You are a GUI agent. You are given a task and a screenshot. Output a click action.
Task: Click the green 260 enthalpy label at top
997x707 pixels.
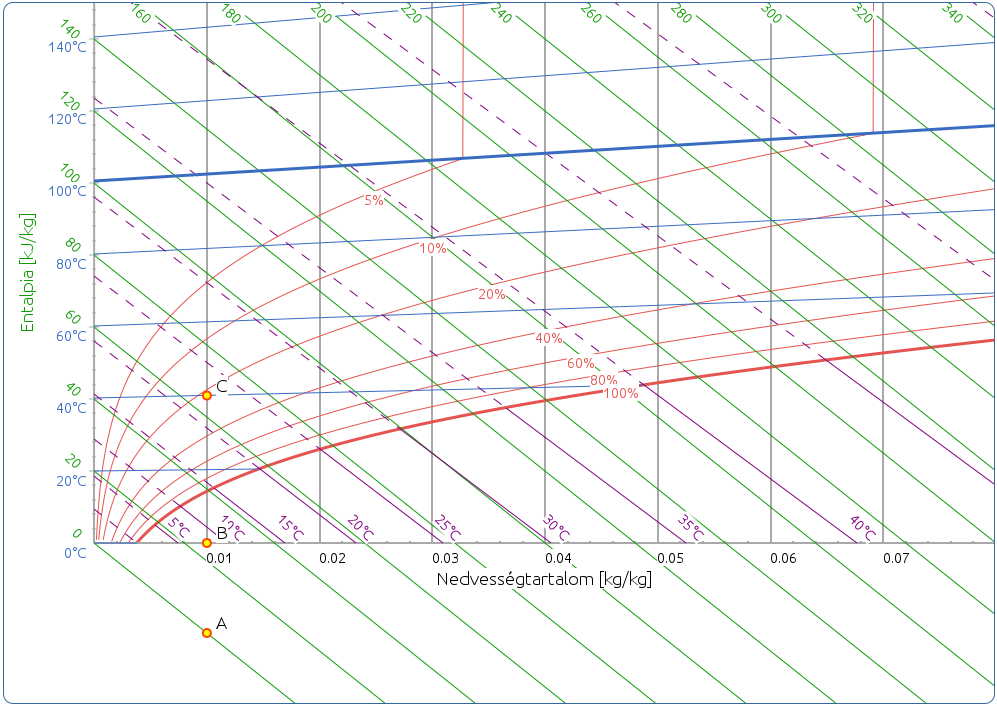591,13
